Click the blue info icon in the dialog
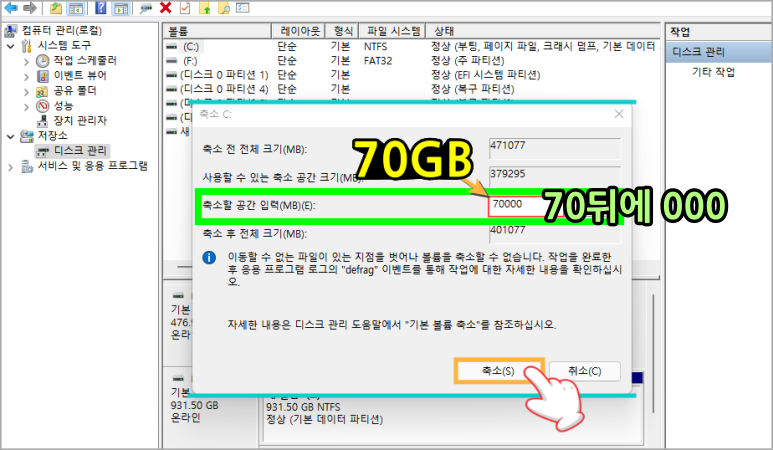Image resolution: width=773 pixels, height=450 pixels. (x=209, y=257)
